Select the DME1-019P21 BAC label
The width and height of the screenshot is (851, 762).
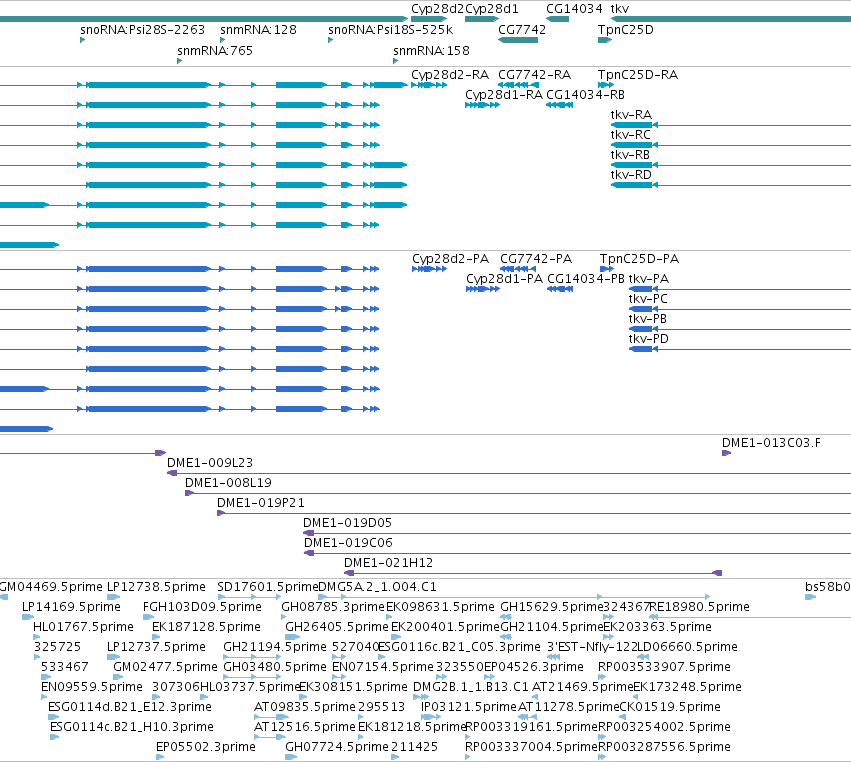point(261,503)
